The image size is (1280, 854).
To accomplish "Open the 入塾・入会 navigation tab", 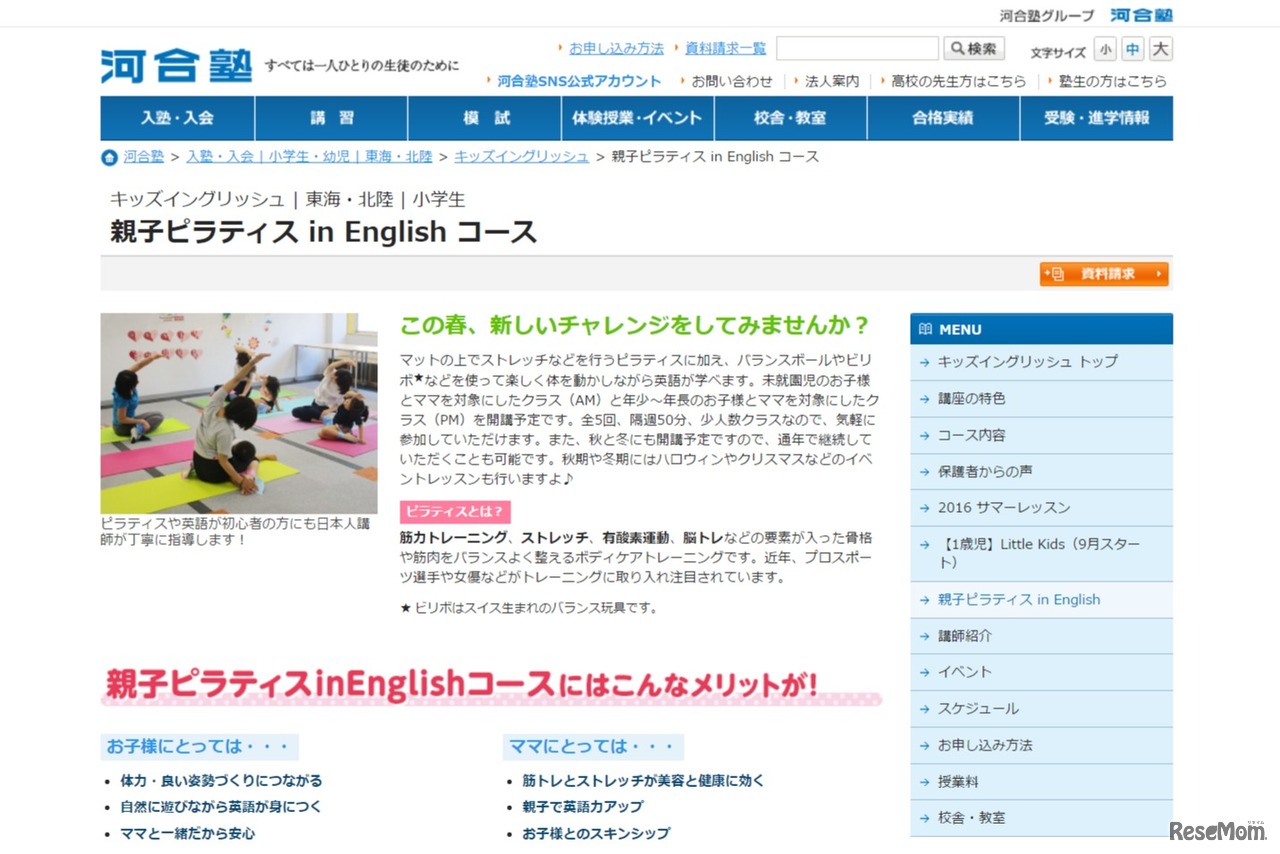I will click(x=177, y=118).
